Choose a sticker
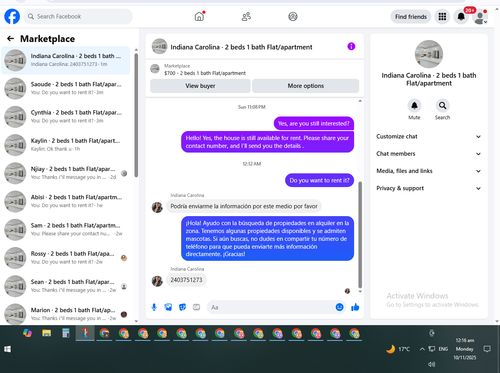Image resolution: width=500 pixels, height=373 pixels. (182, 307)
